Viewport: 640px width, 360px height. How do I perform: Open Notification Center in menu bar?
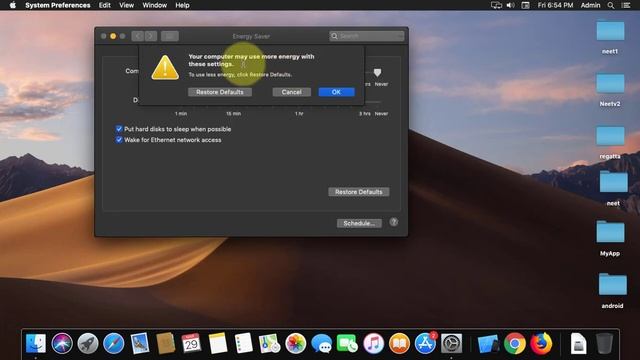click(x=626, y=5)
